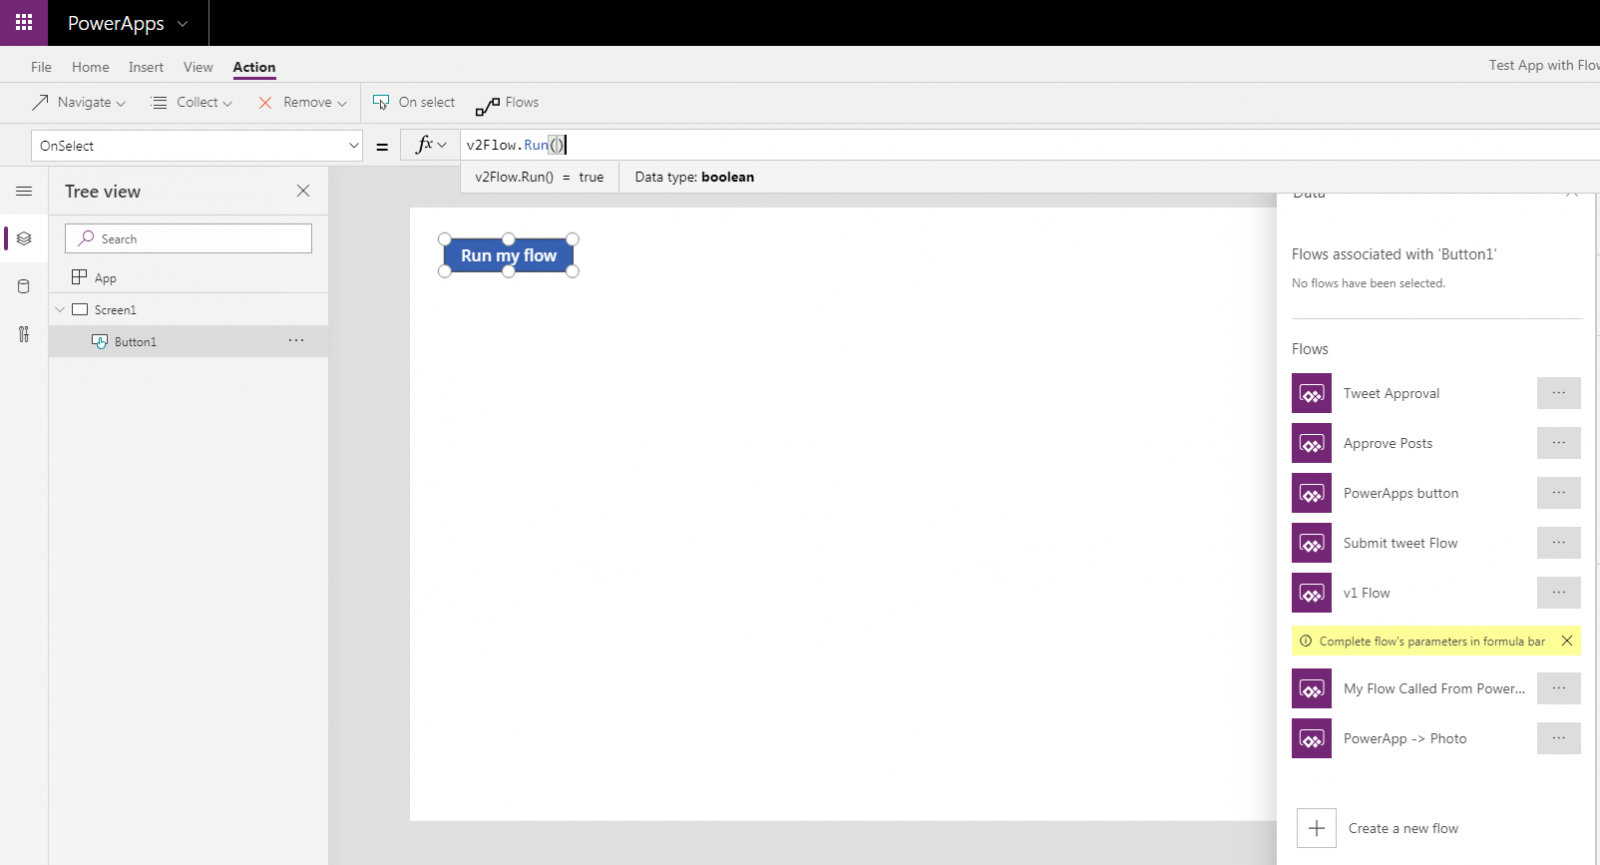Open Submit tweet Flow more options ellipsis
The image size is (1600, 865).
[x=1558, y=543]
